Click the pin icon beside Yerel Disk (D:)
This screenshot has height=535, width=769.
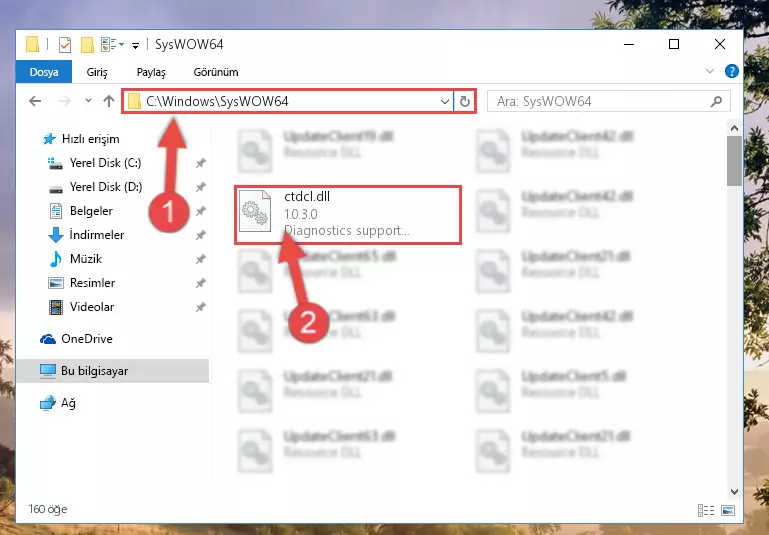pyautogui.click(x=201, y=187)
